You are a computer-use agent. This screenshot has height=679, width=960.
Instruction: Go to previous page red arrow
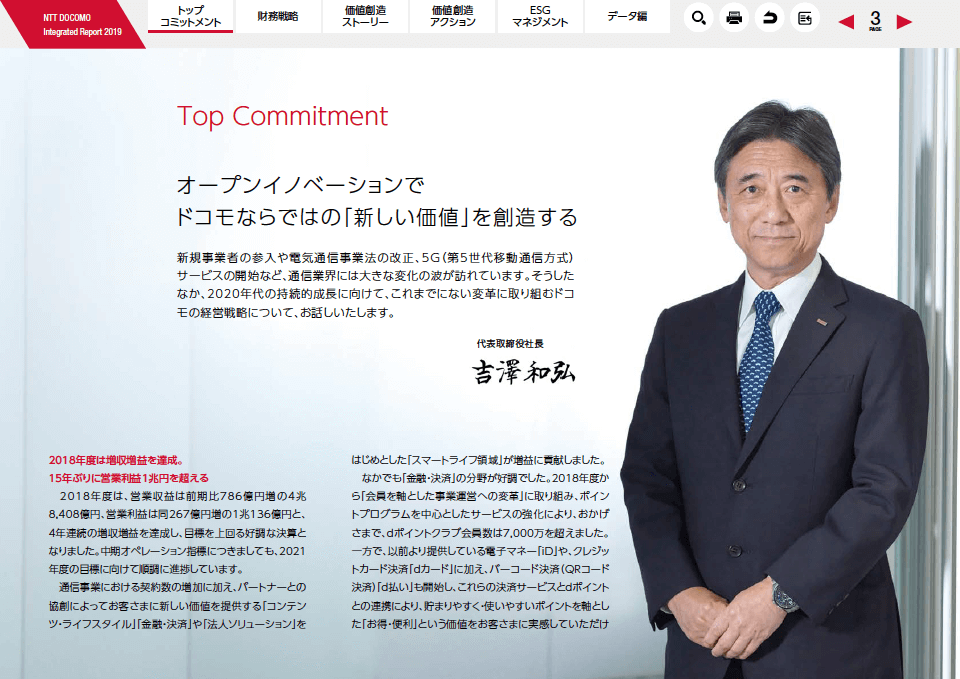click(x=846, y=22)
